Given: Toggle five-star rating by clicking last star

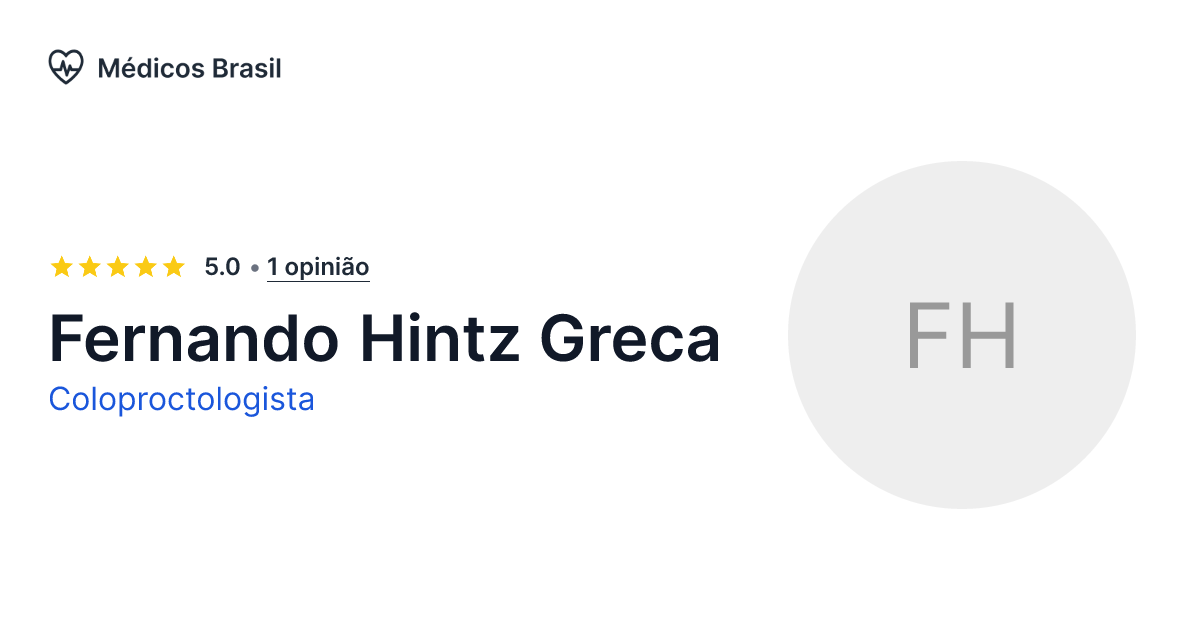Looking at the screenshot, I should (174, 267).
